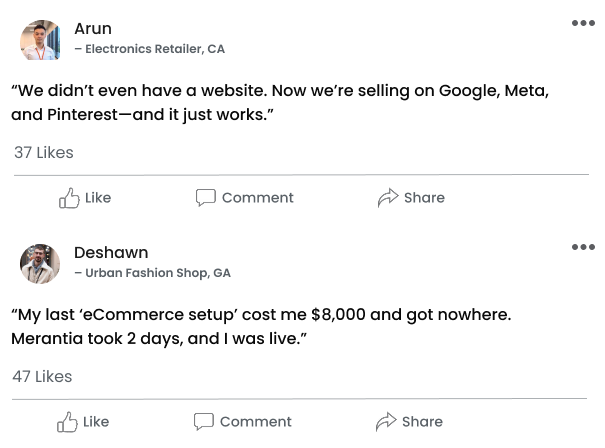The image size is (605, 448).
Task: Open Arun's profile picture
Action: (40, 40)
